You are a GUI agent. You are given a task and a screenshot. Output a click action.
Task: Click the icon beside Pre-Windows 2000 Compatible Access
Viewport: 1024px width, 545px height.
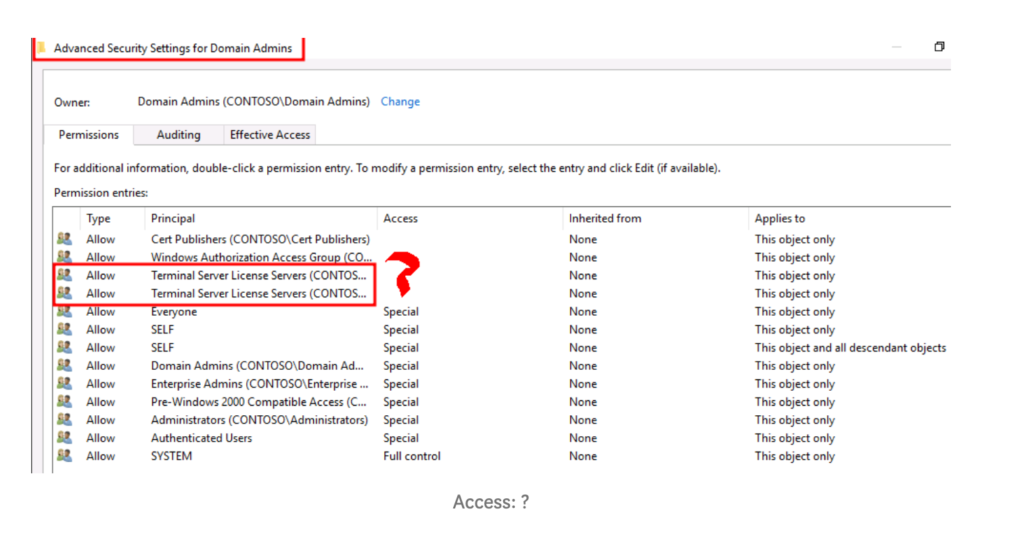65,402
